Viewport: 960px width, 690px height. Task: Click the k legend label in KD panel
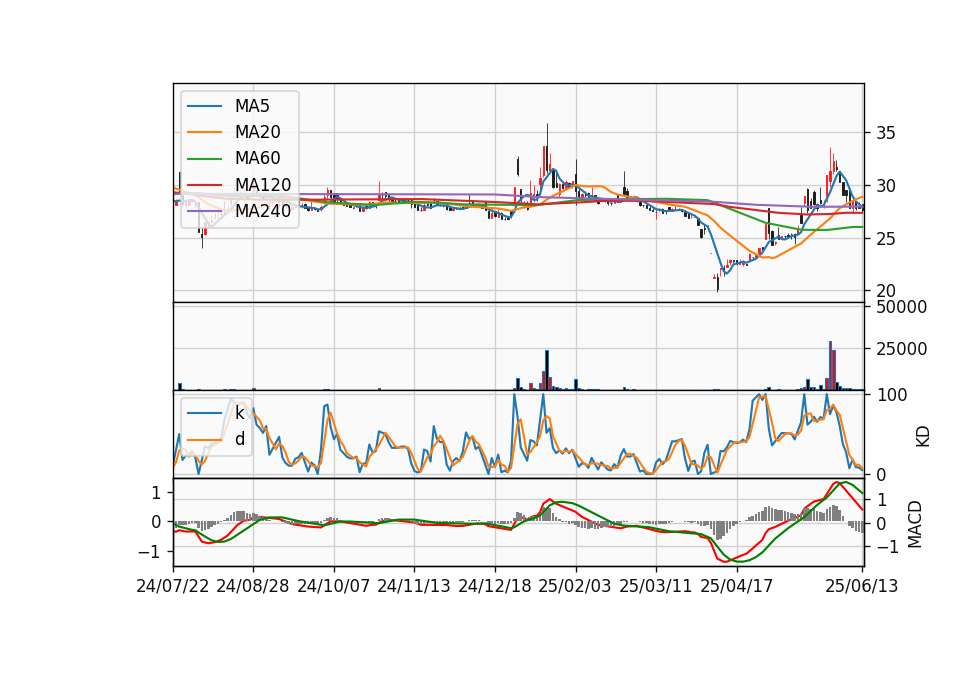pos(239,413)
